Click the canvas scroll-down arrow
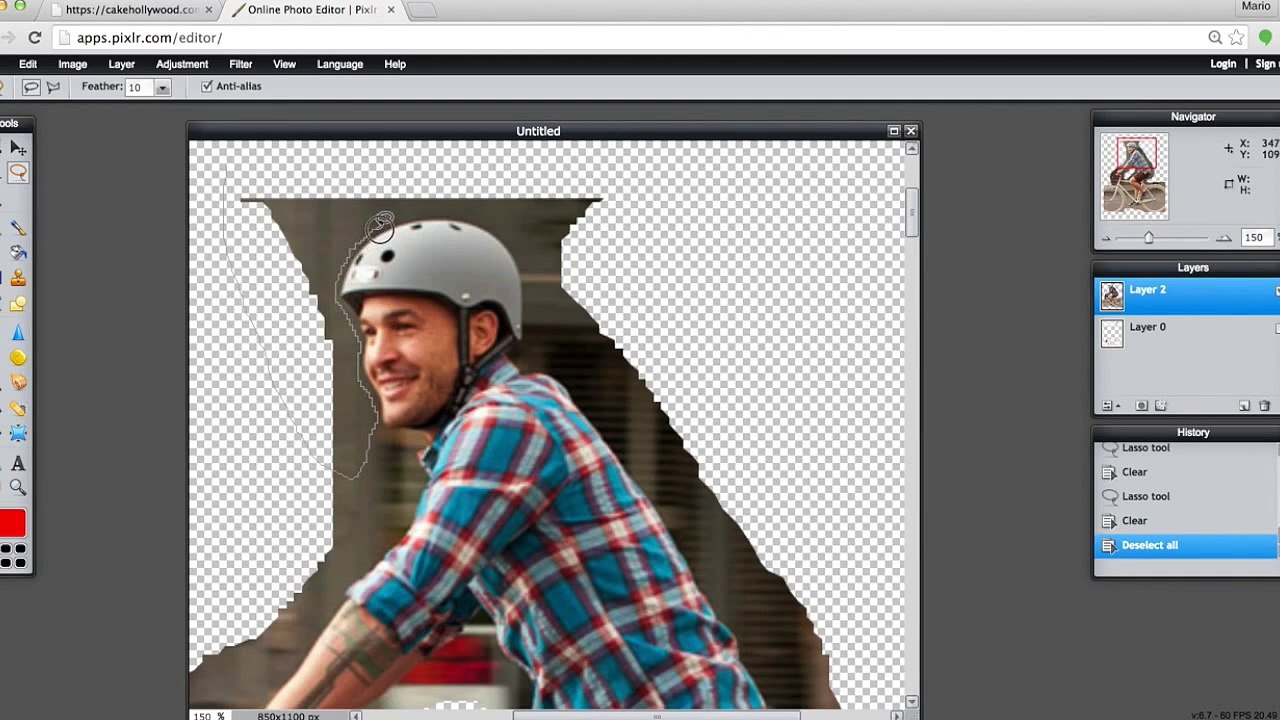 911,702
